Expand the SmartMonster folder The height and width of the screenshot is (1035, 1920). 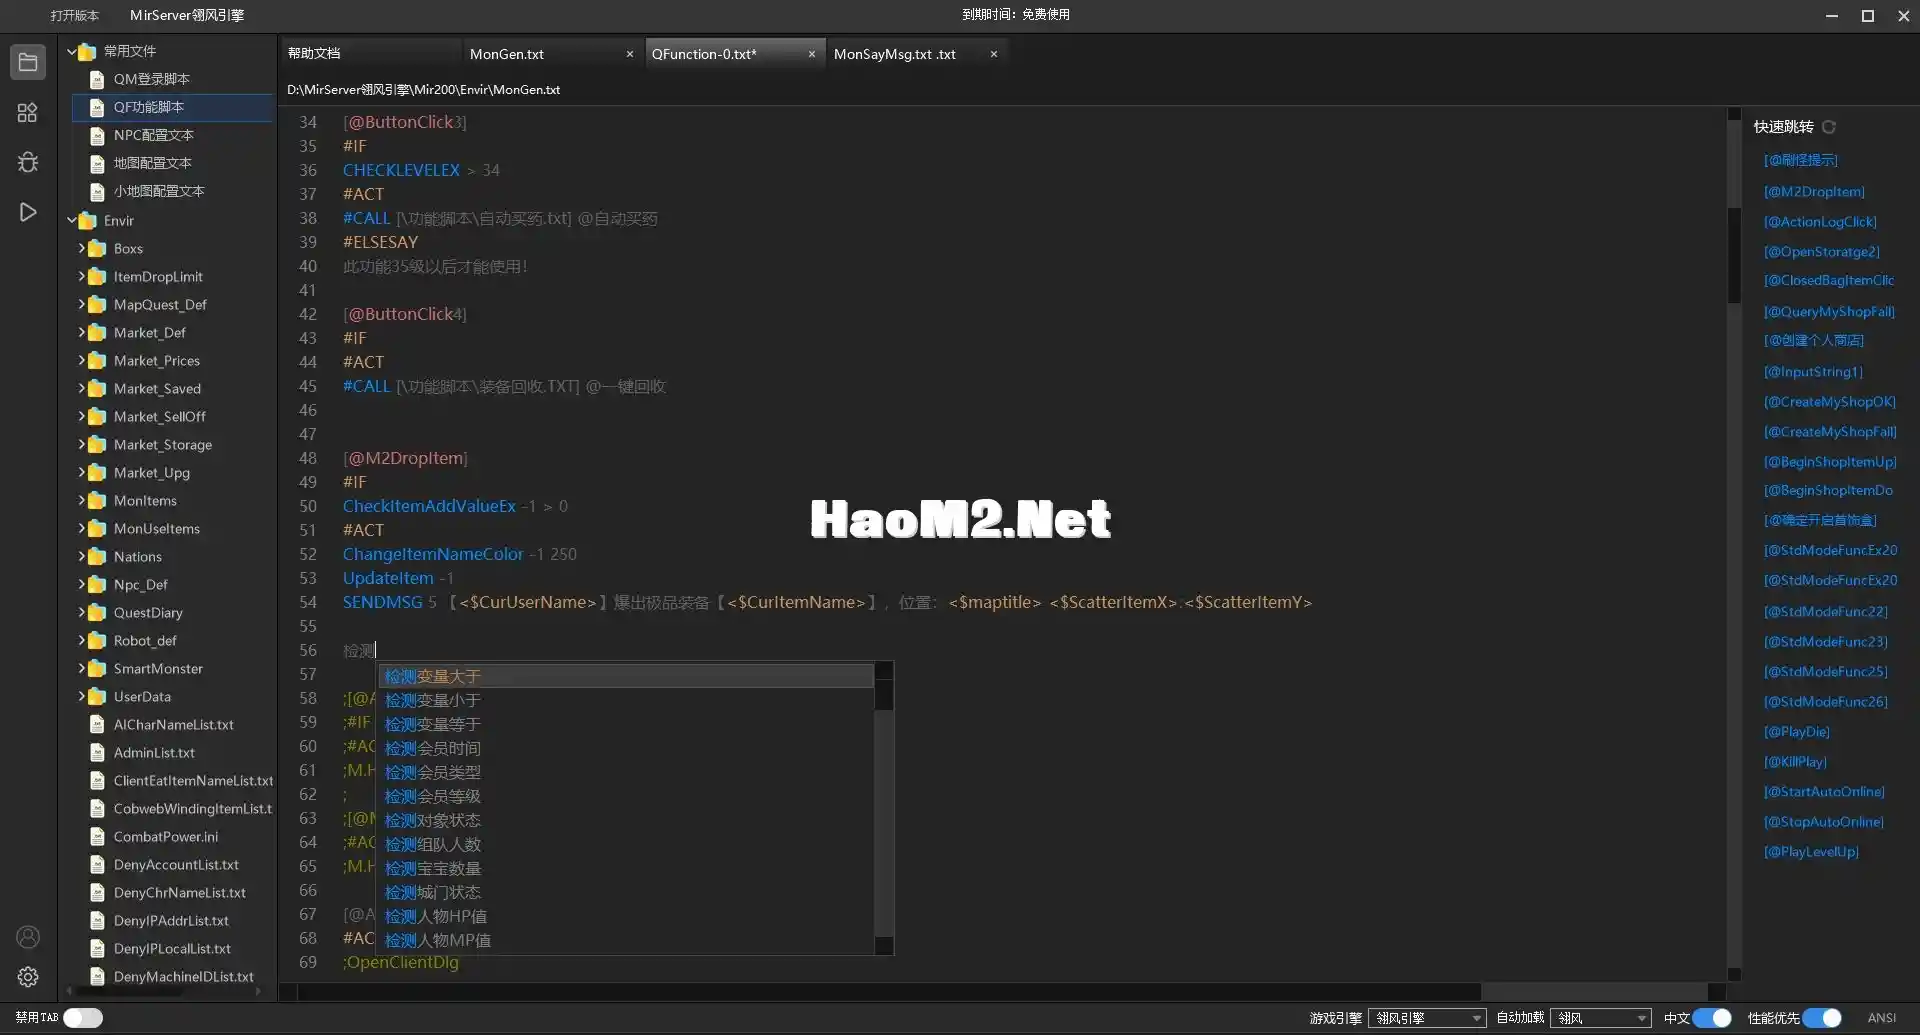[x=82, y=668]
